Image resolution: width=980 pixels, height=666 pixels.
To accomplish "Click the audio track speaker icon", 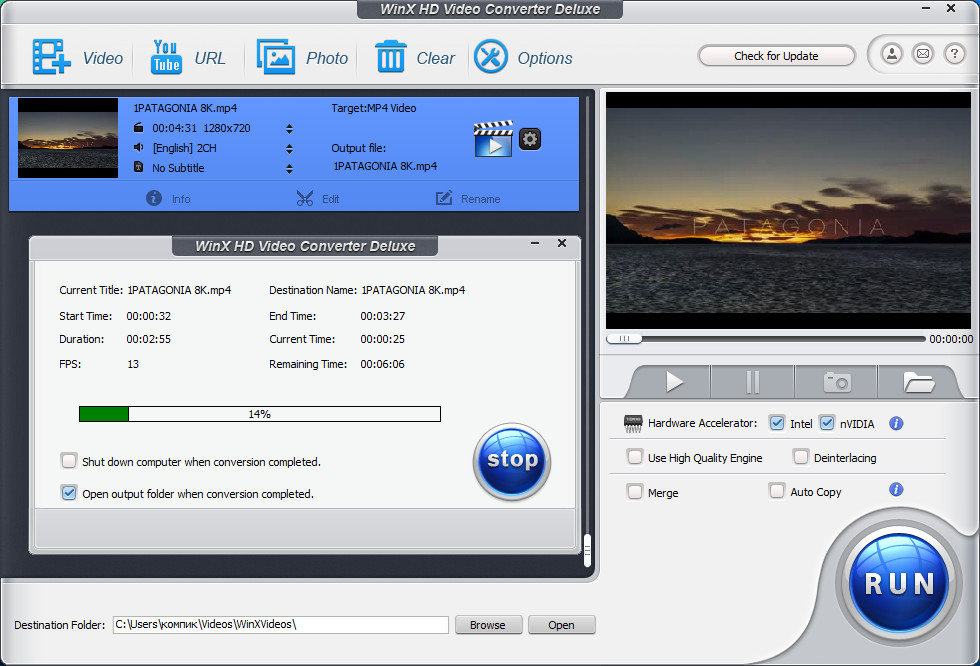I will pos(139,147).
